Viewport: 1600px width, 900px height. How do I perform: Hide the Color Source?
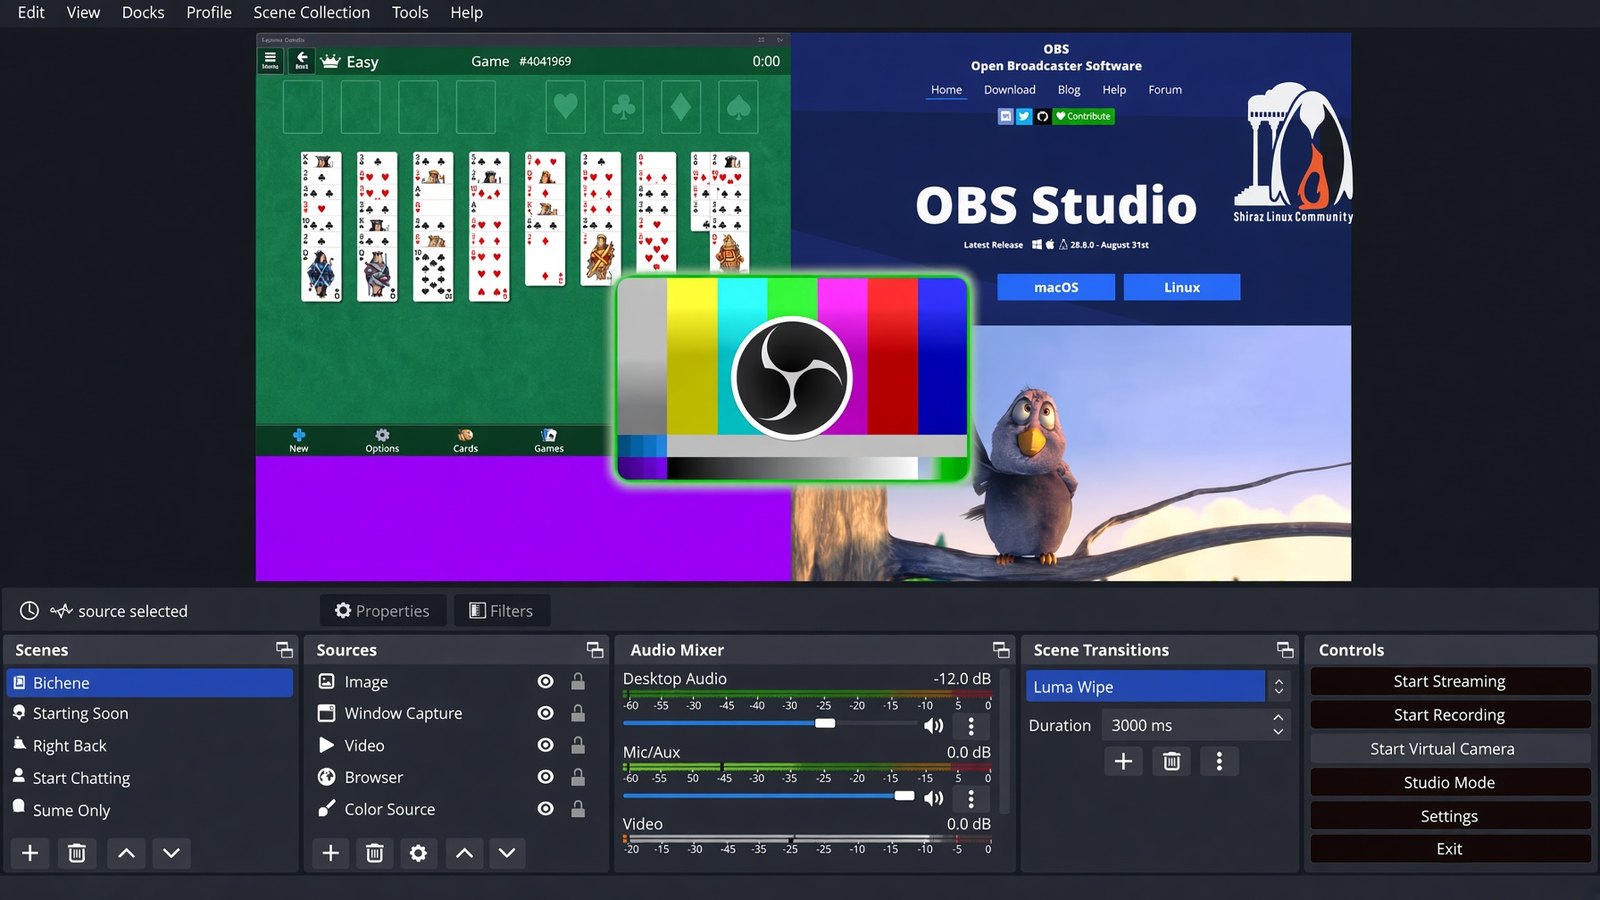point(545,809)
